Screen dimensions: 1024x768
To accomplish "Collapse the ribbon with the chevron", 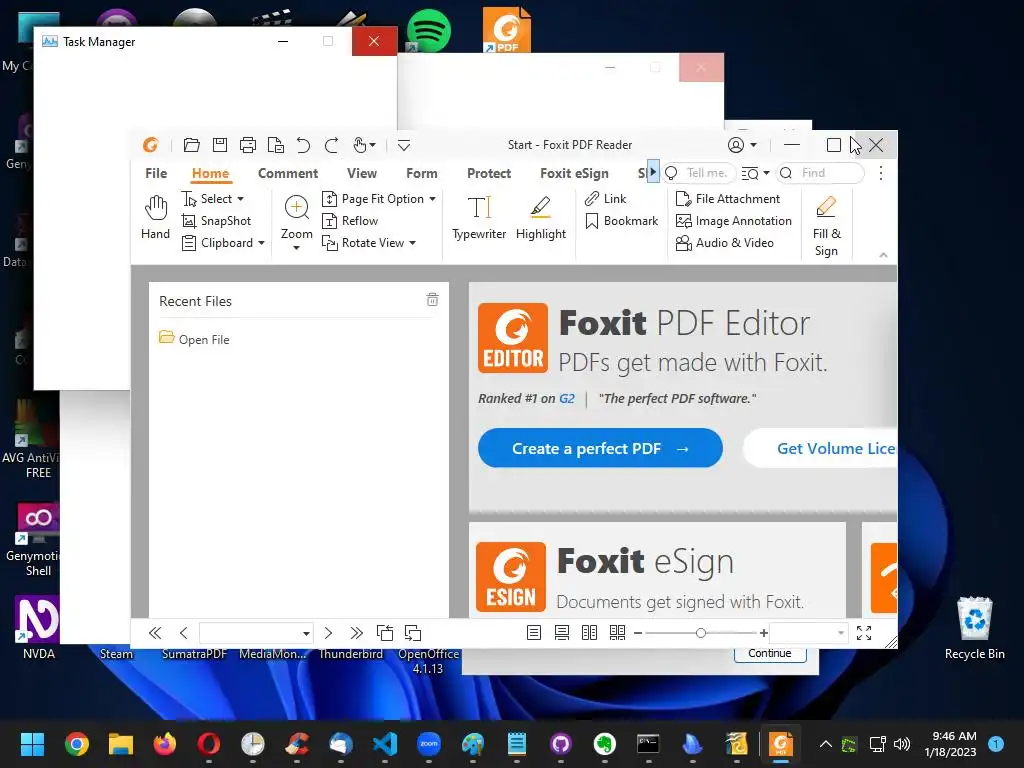I will (x=884, y=255).
